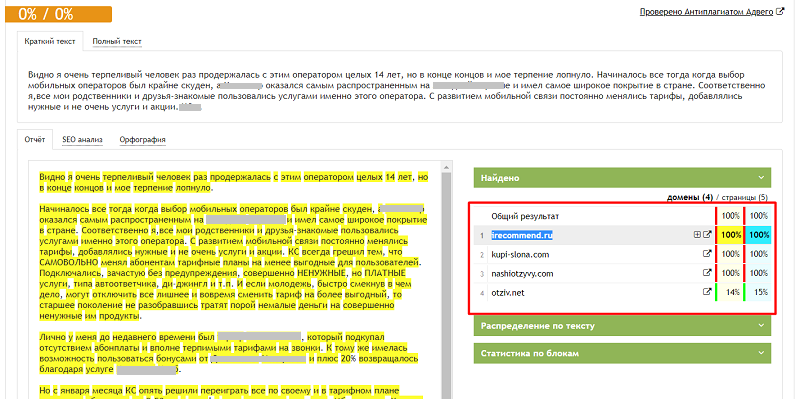
Task: Click the Найдено header title
Action: click(x=500, y=178)
